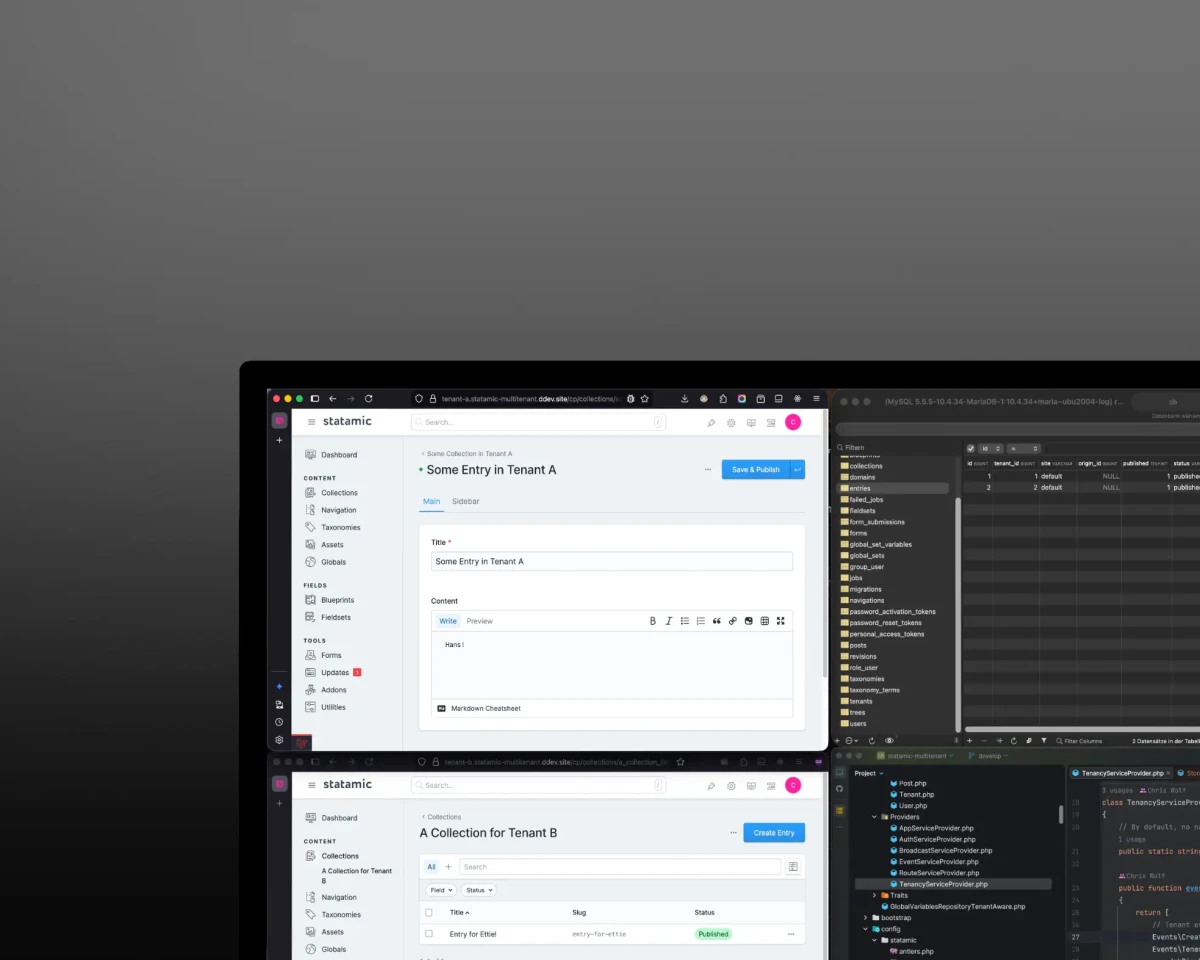Insert a blockquote using the quote icon
1200x960 pixels.
click(x=716, y=621)
